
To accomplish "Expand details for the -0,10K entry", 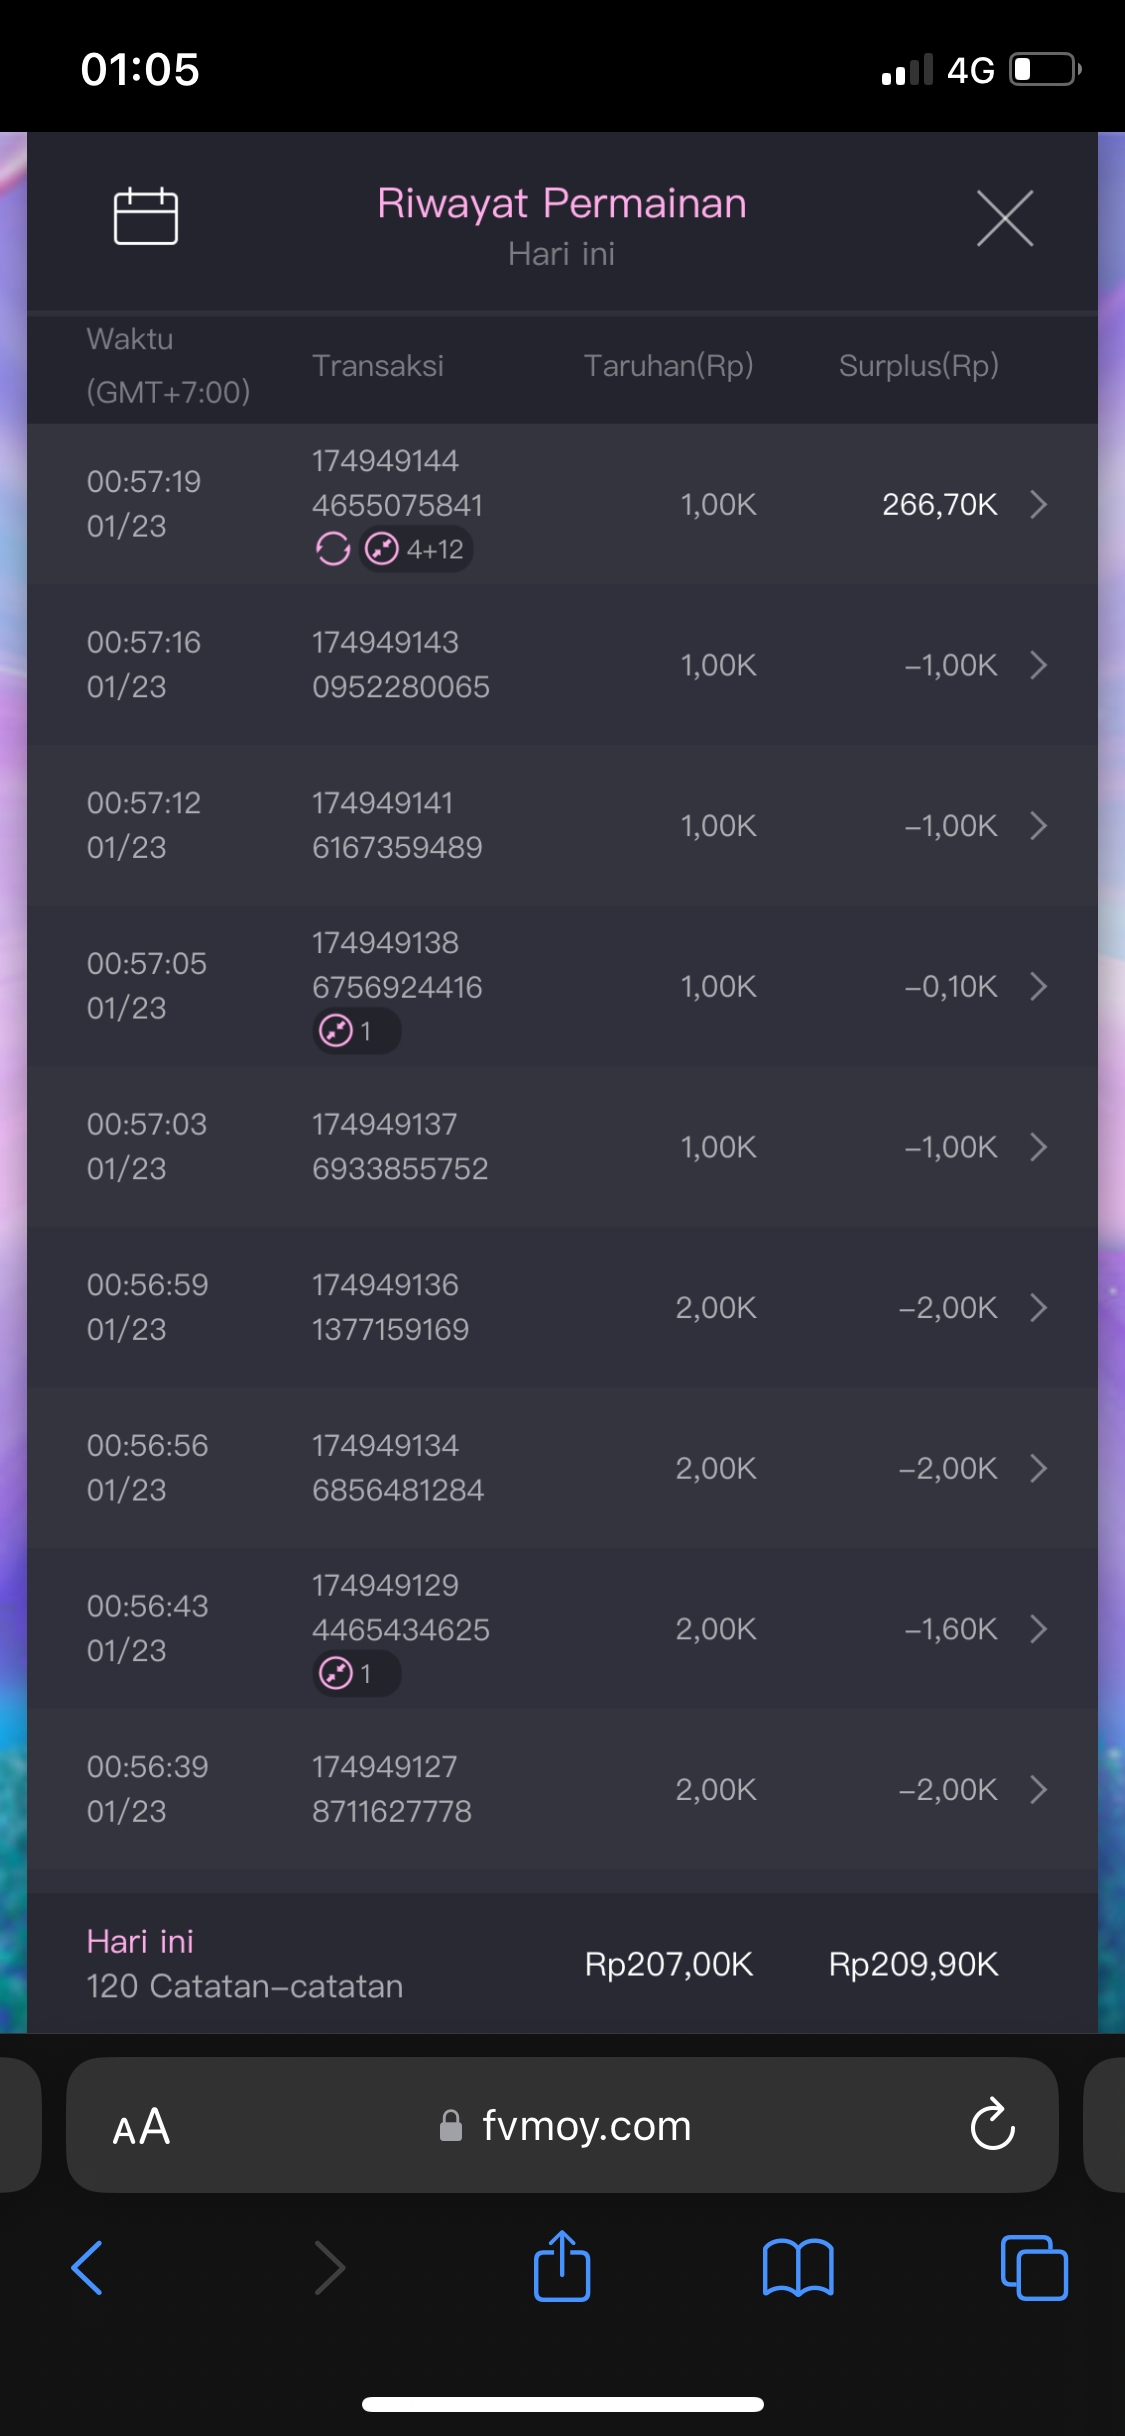I will pyautogui.click(x=1038, y=987).
